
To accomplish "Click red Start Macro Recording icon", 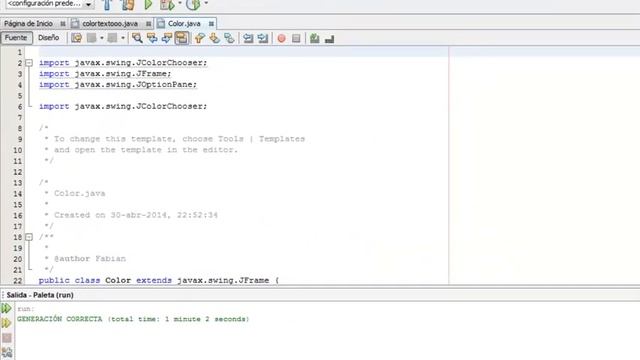I will (x=281, y=38).
